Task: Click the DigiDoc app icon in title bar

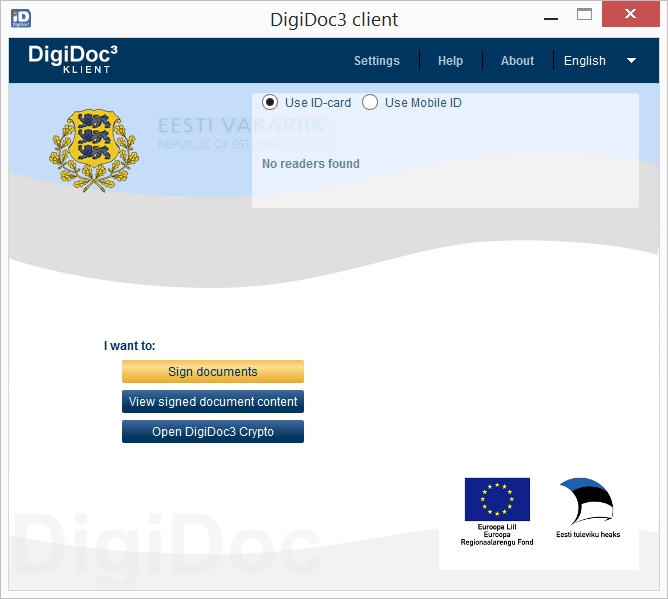Action: click(x=21, y=19)
